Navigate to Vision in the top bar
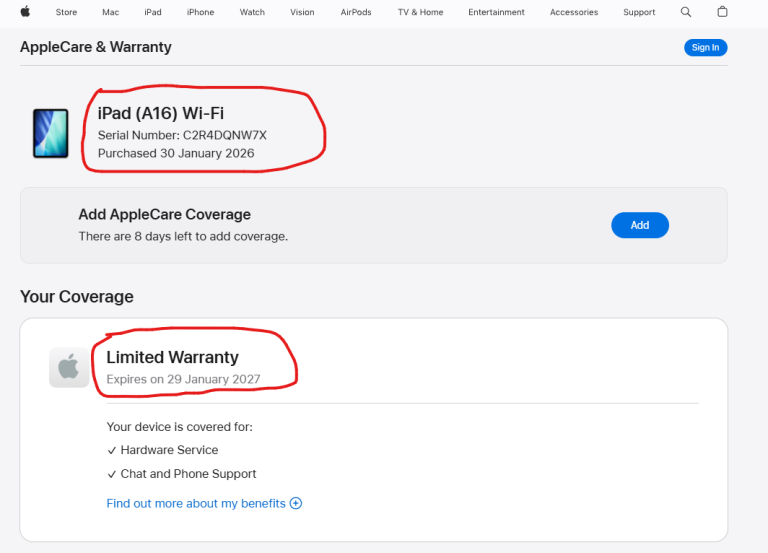 (302, 12)
